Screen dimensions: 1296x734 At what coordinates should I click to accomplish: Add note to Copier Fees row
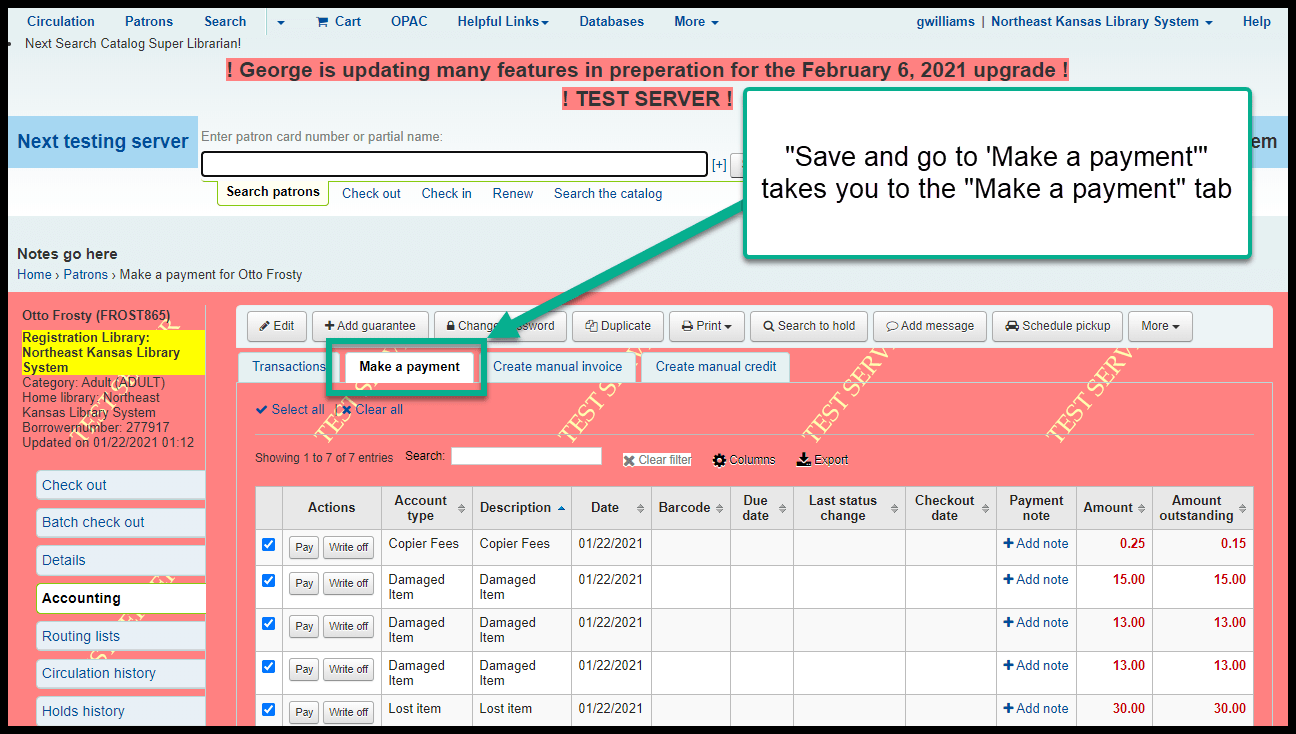coord(1036,544)
